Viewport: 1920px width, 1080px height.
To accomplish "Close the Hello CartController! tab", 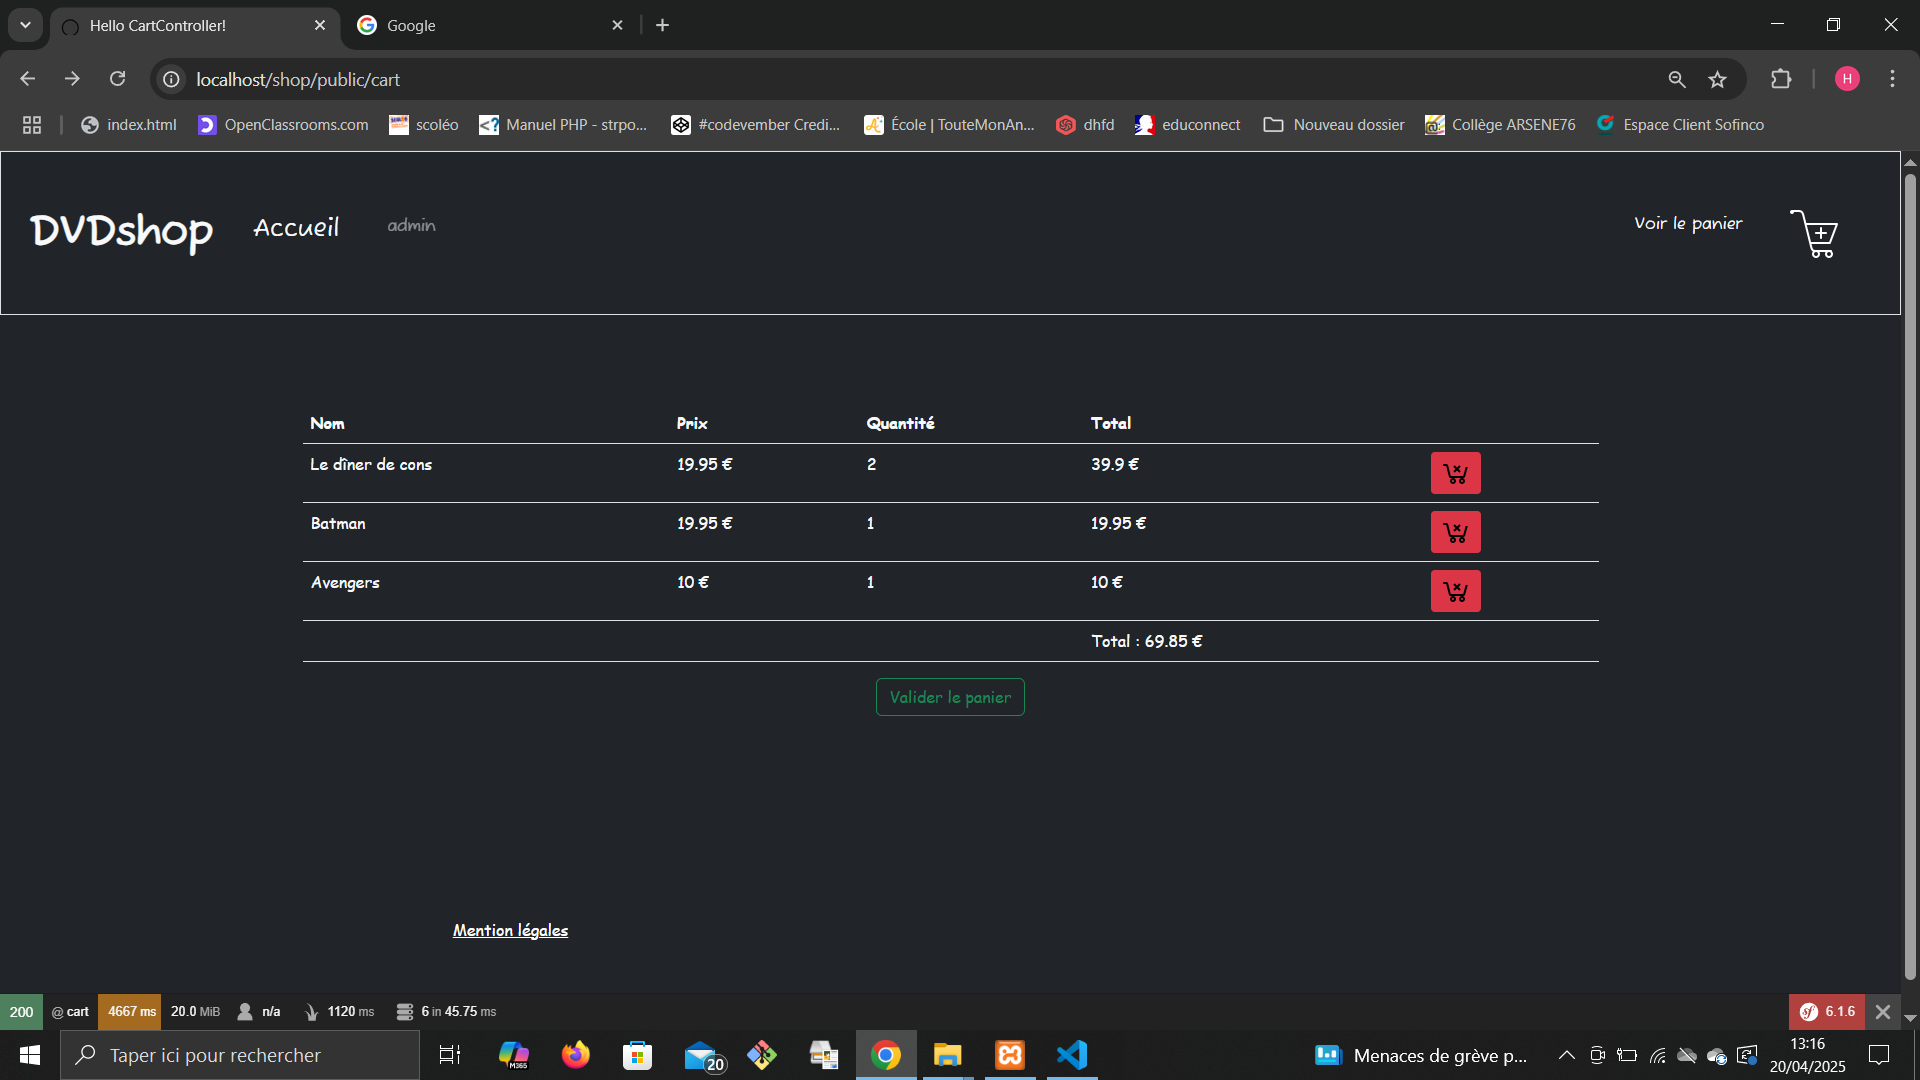I will pyautogui.click(x=320, y=25).
